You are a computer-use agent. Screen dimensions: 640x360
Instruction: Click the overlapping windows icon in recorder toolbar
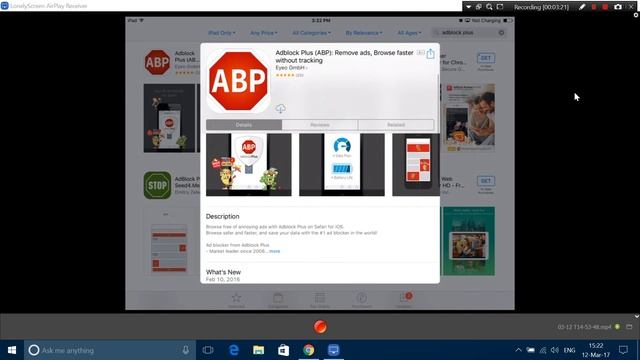pyautogui.click(x=478, y=7)
